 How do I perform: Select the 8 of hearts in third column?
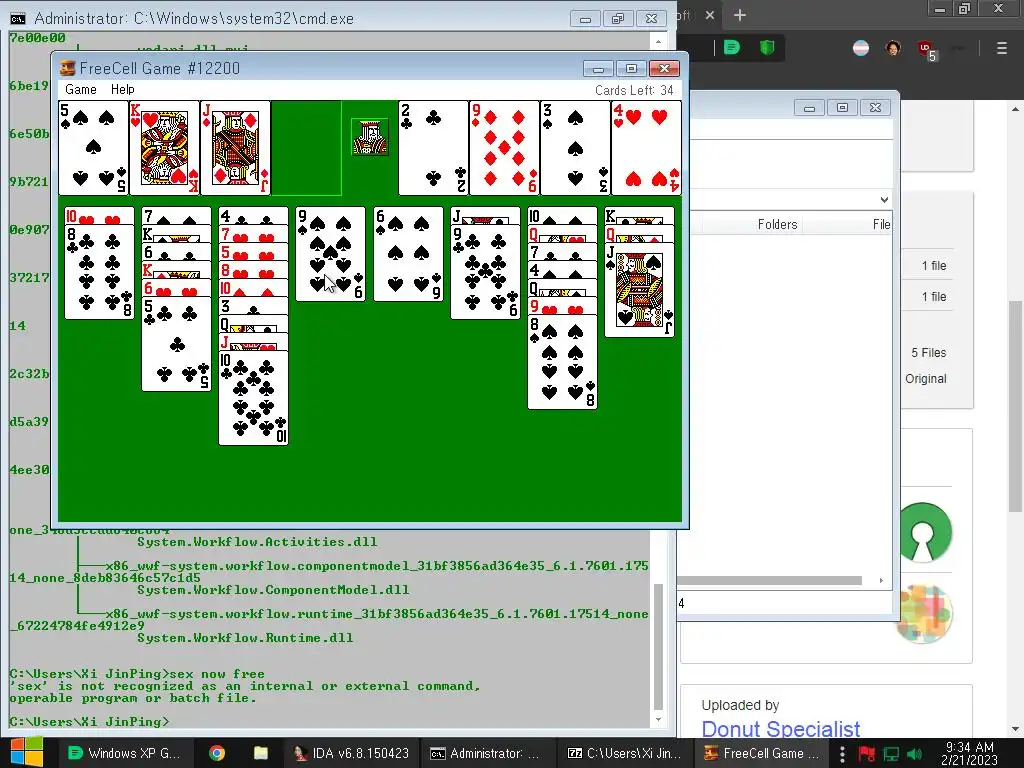tap(253, 270)
